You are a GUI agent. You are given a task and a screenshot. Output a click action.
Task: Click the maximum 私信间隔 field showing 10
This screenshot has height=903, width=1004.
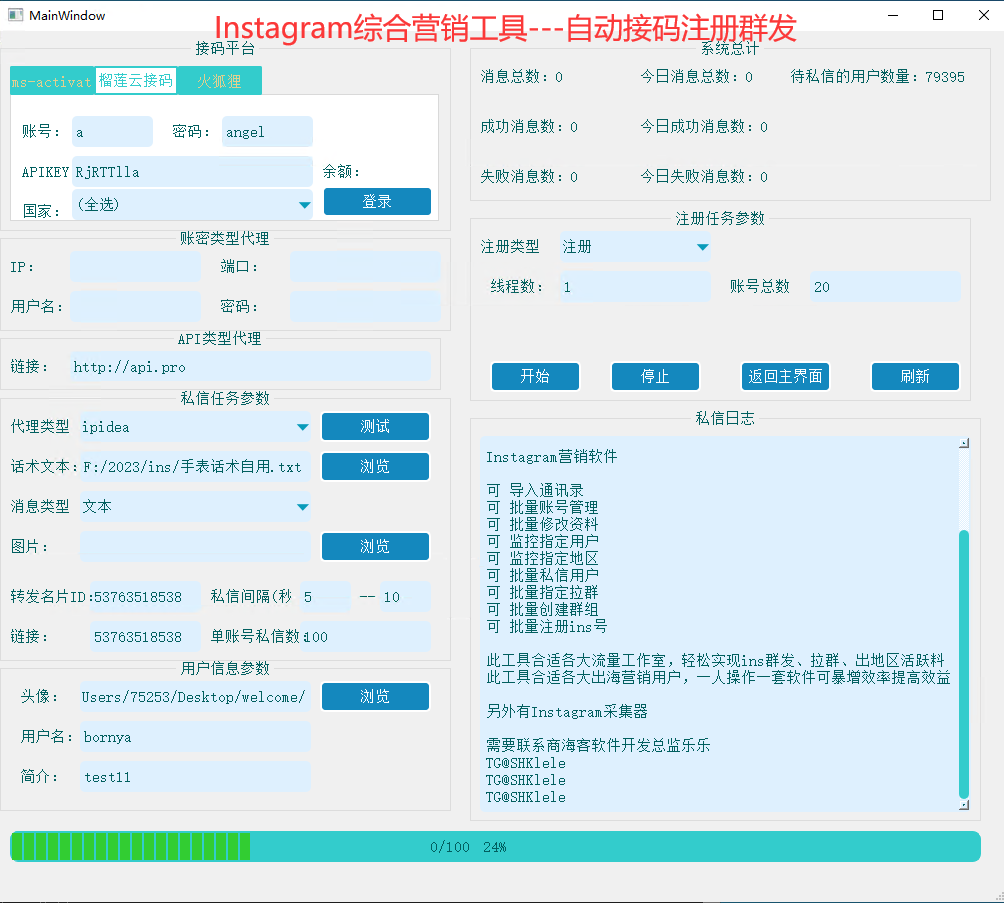pos(405,597)
